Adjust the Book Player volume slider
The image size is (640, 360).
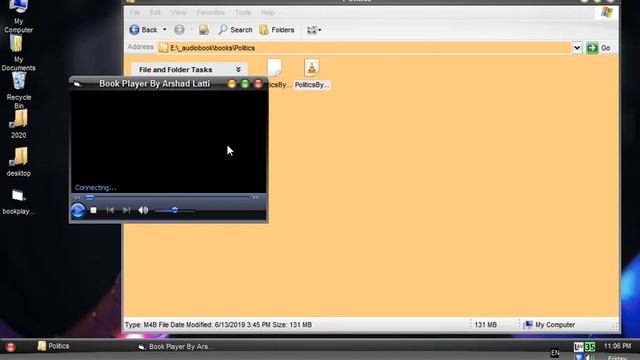175,210
